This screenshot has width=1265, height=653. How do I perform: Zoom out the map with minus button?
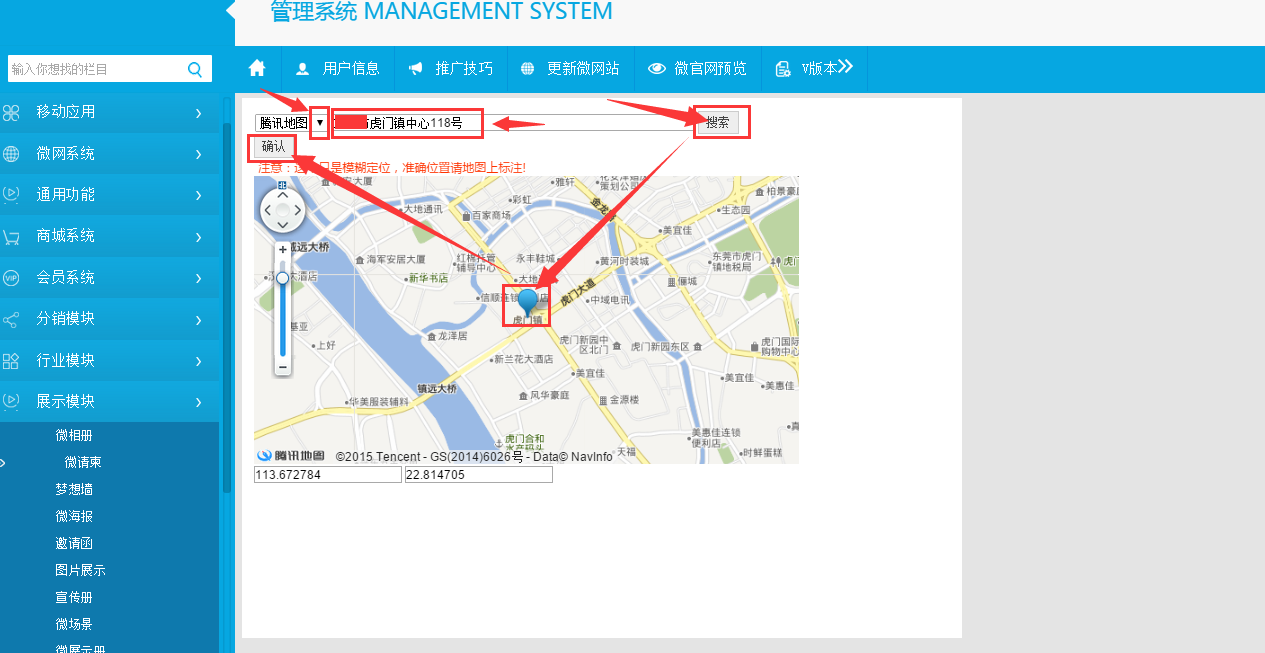coord(283,367)
